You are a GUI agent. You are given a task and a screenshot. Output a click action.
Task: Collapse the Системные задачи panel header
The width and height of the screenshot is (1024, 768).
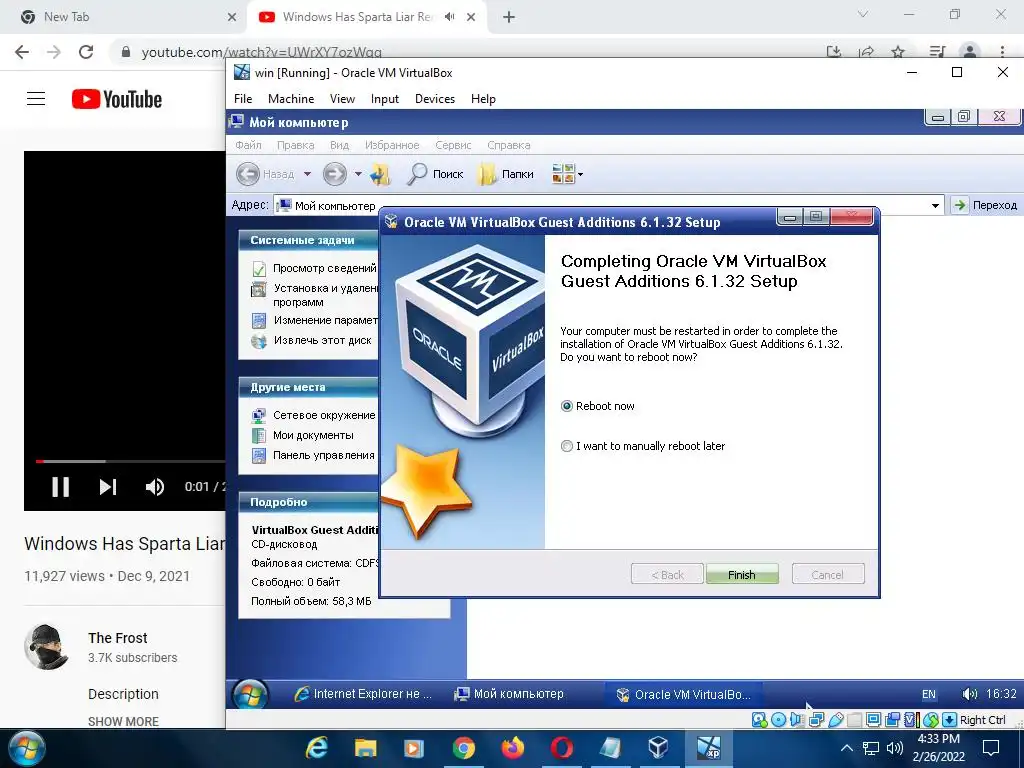click(x=308, y=240)
